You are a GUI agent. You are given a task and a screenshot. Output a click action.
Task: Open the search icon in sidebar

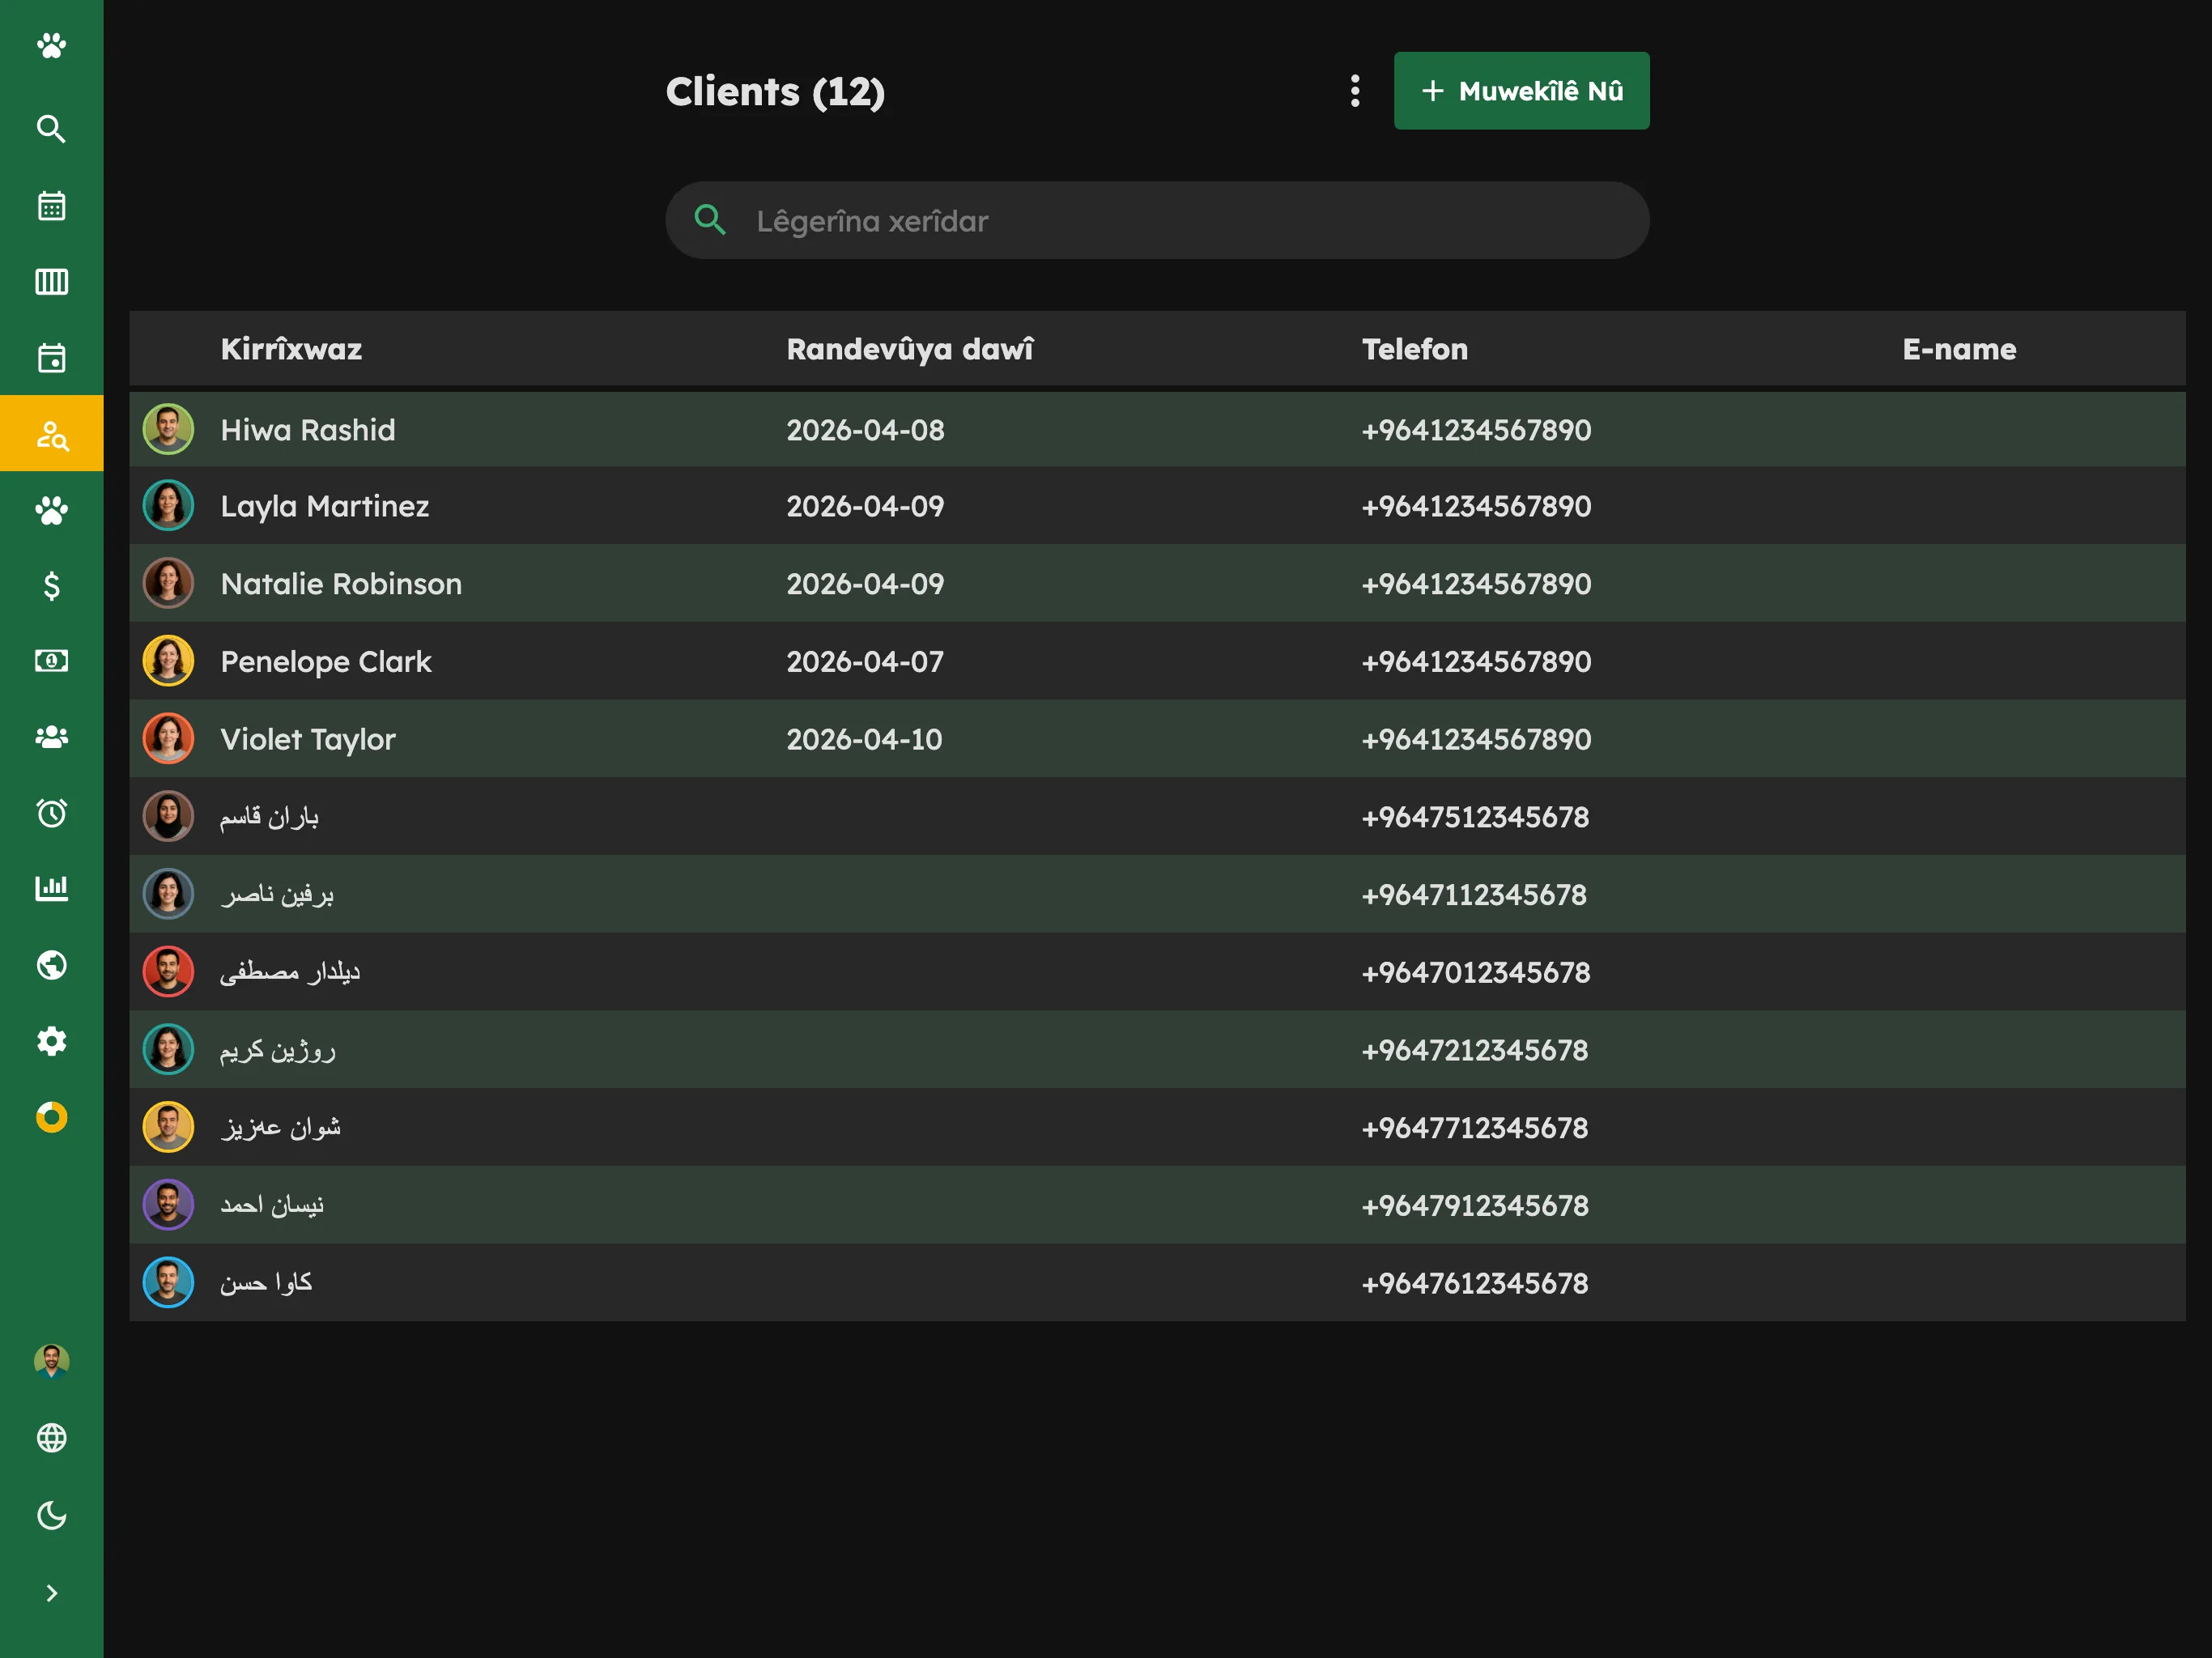[51, 129]
